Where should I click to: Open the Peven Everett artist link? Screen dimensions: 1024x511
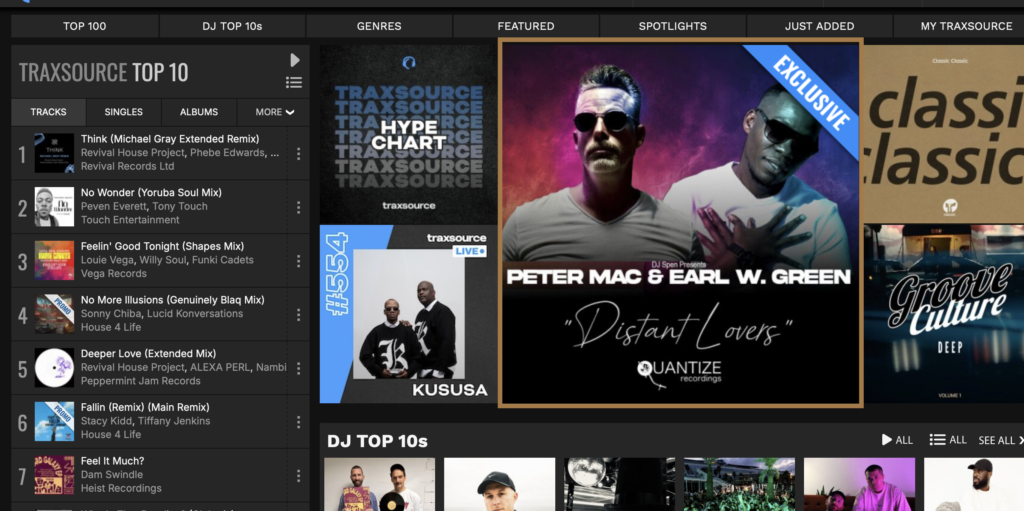[x=113, y=207]
